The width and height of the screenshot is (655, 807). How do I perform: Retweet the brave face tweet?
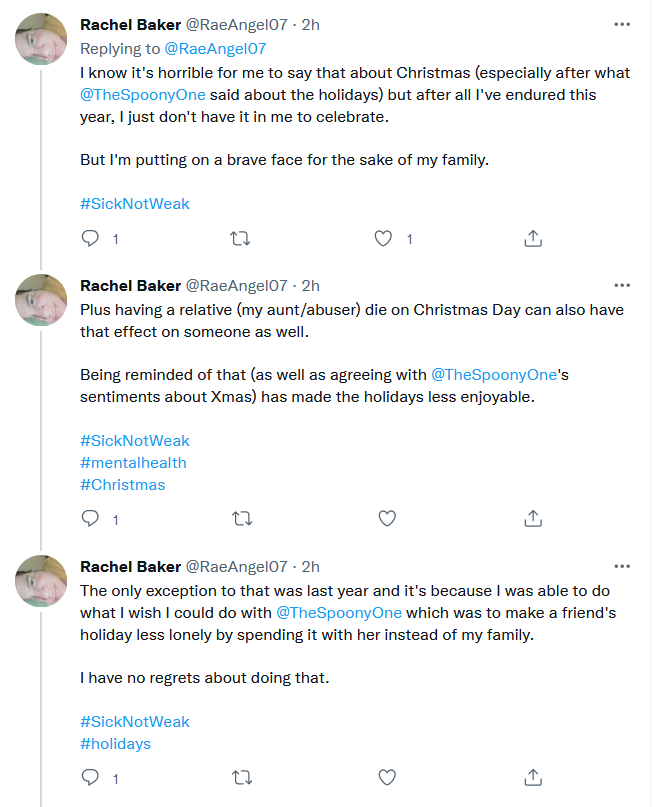(240, 238)
